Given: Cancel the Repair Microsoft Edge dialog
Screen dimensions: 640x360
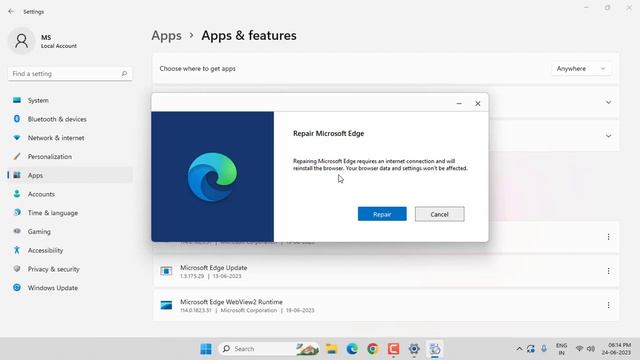Looking at the screenshot, I should (440, 214).
